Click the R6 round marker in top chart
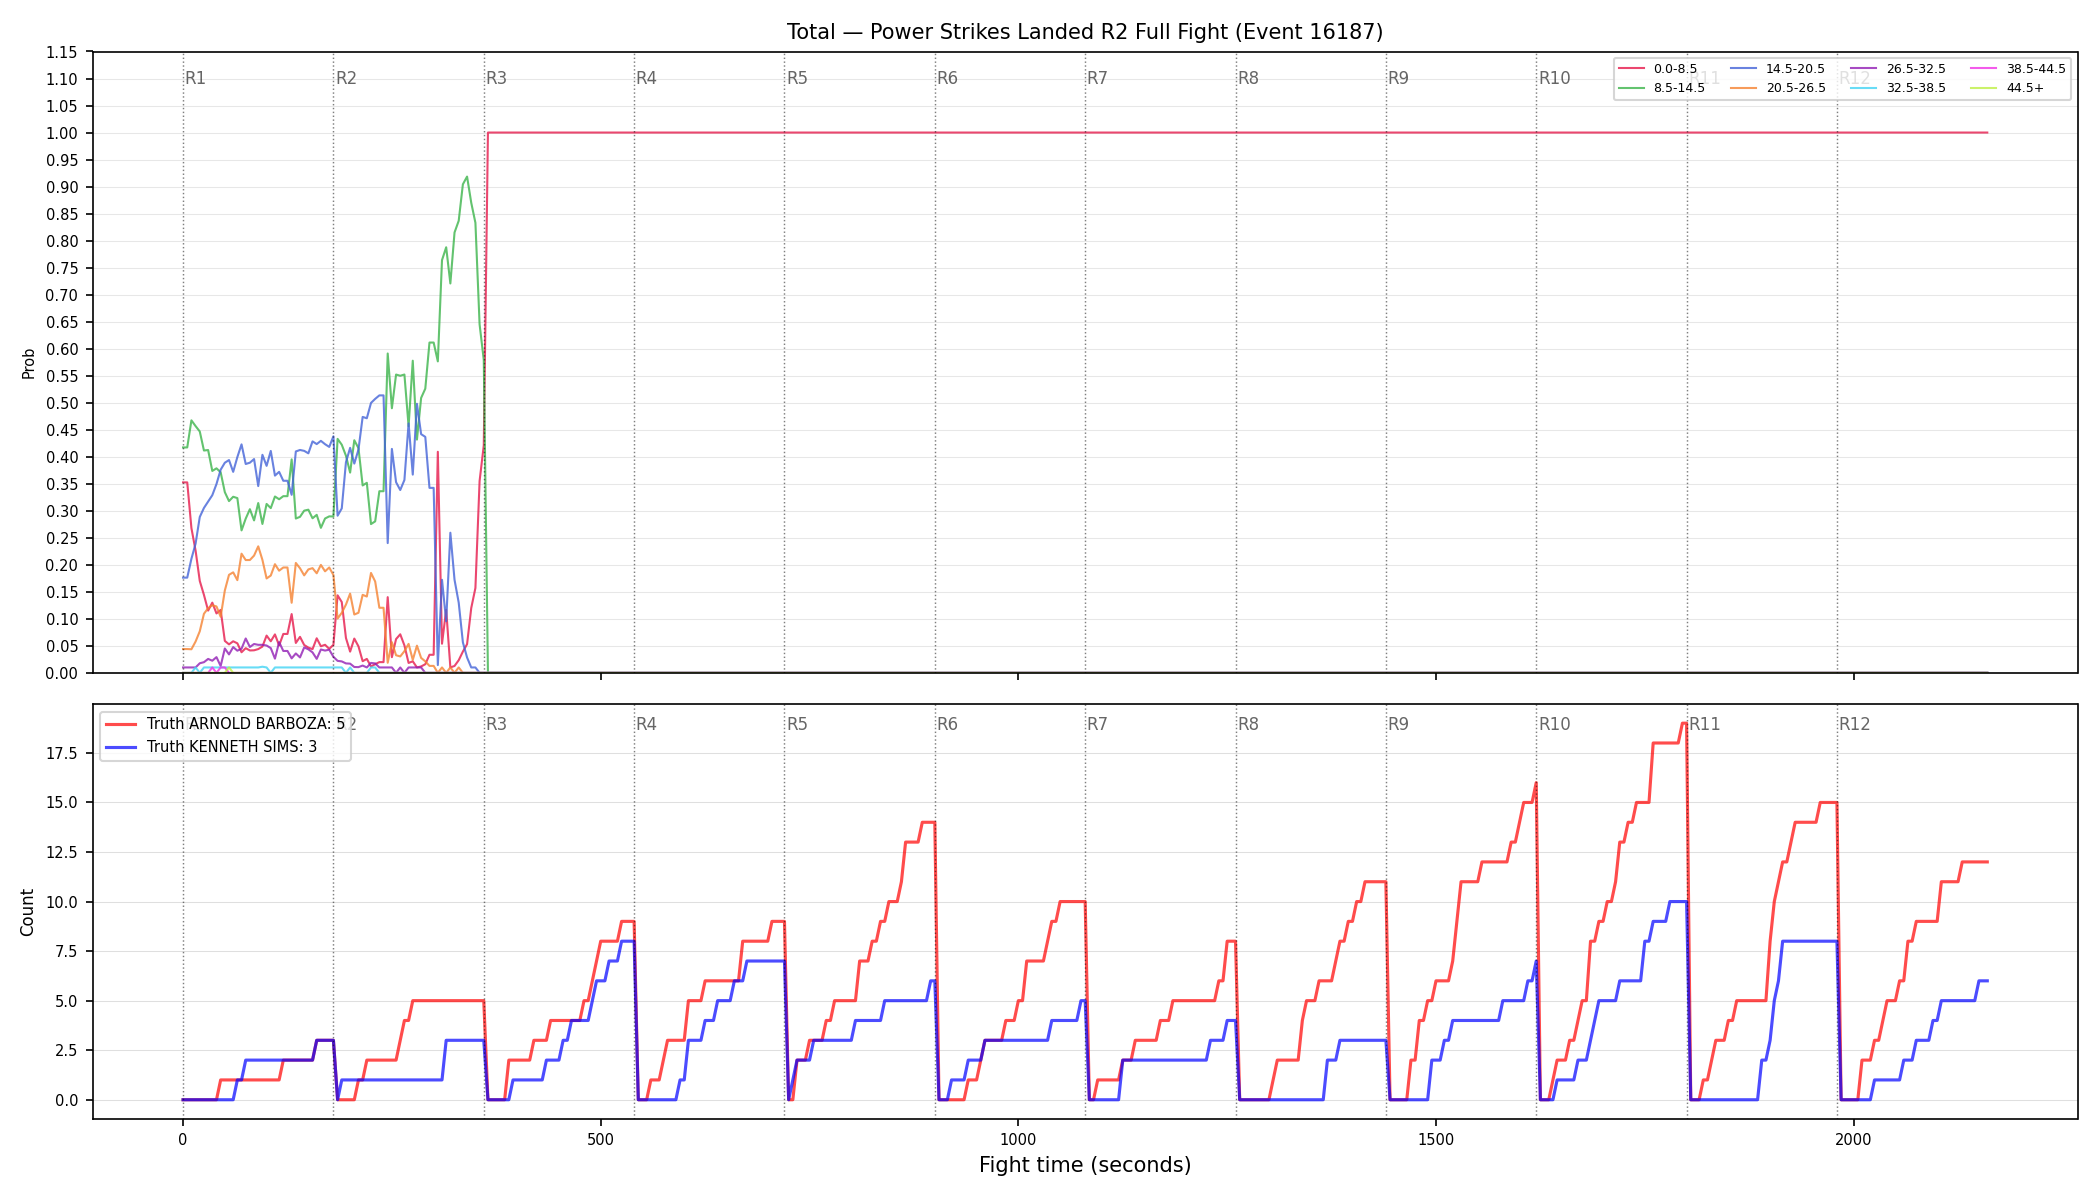The image size is (2100, 1200). point(947,78)
